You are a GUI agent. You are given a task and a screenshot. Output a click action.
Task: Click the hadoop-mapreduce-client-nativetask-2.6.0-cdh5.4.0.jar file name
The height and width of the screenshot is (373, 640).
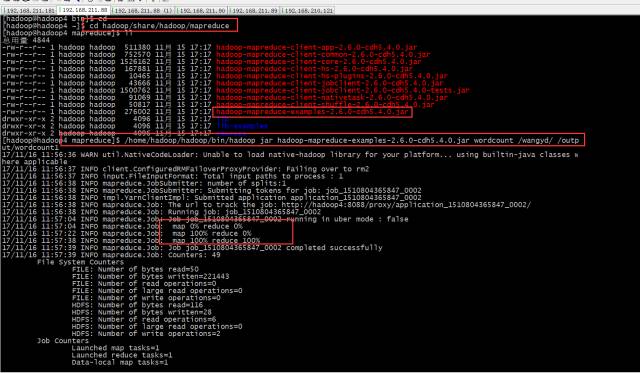(x=331, y=98)
